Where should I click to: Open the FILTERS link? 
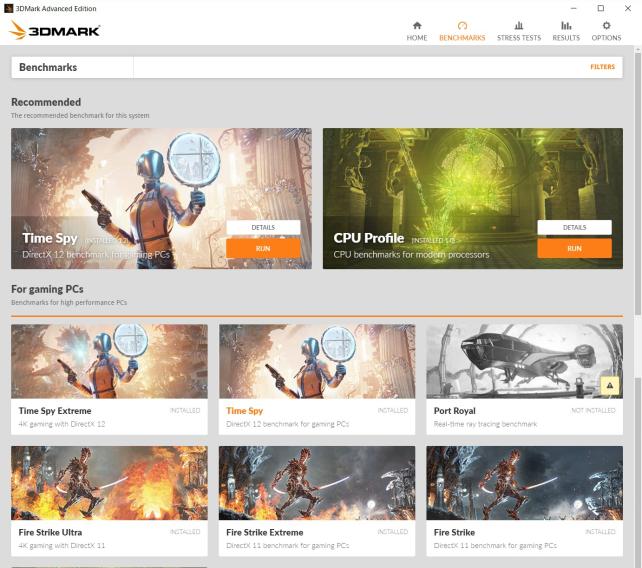[602, 67]
